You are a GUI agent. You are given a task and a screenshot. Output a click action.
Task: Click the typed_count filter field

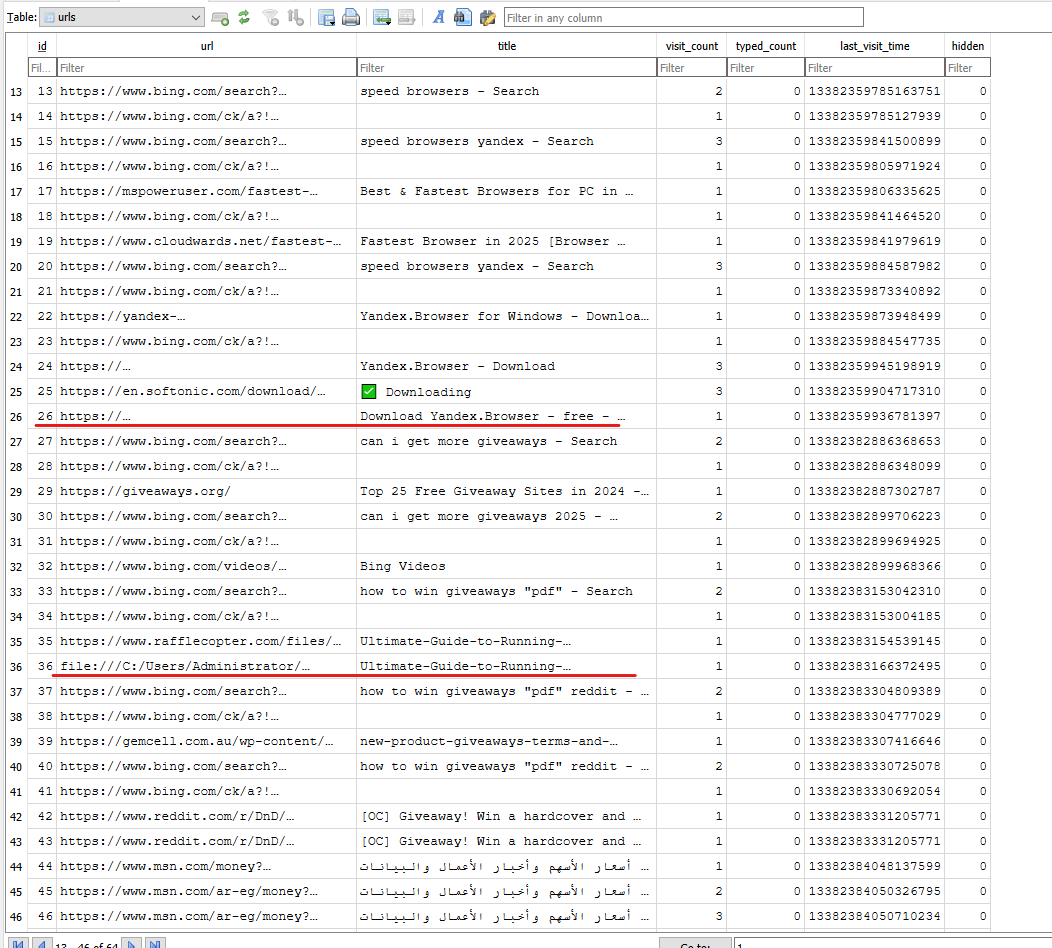[x=766, y=68]
